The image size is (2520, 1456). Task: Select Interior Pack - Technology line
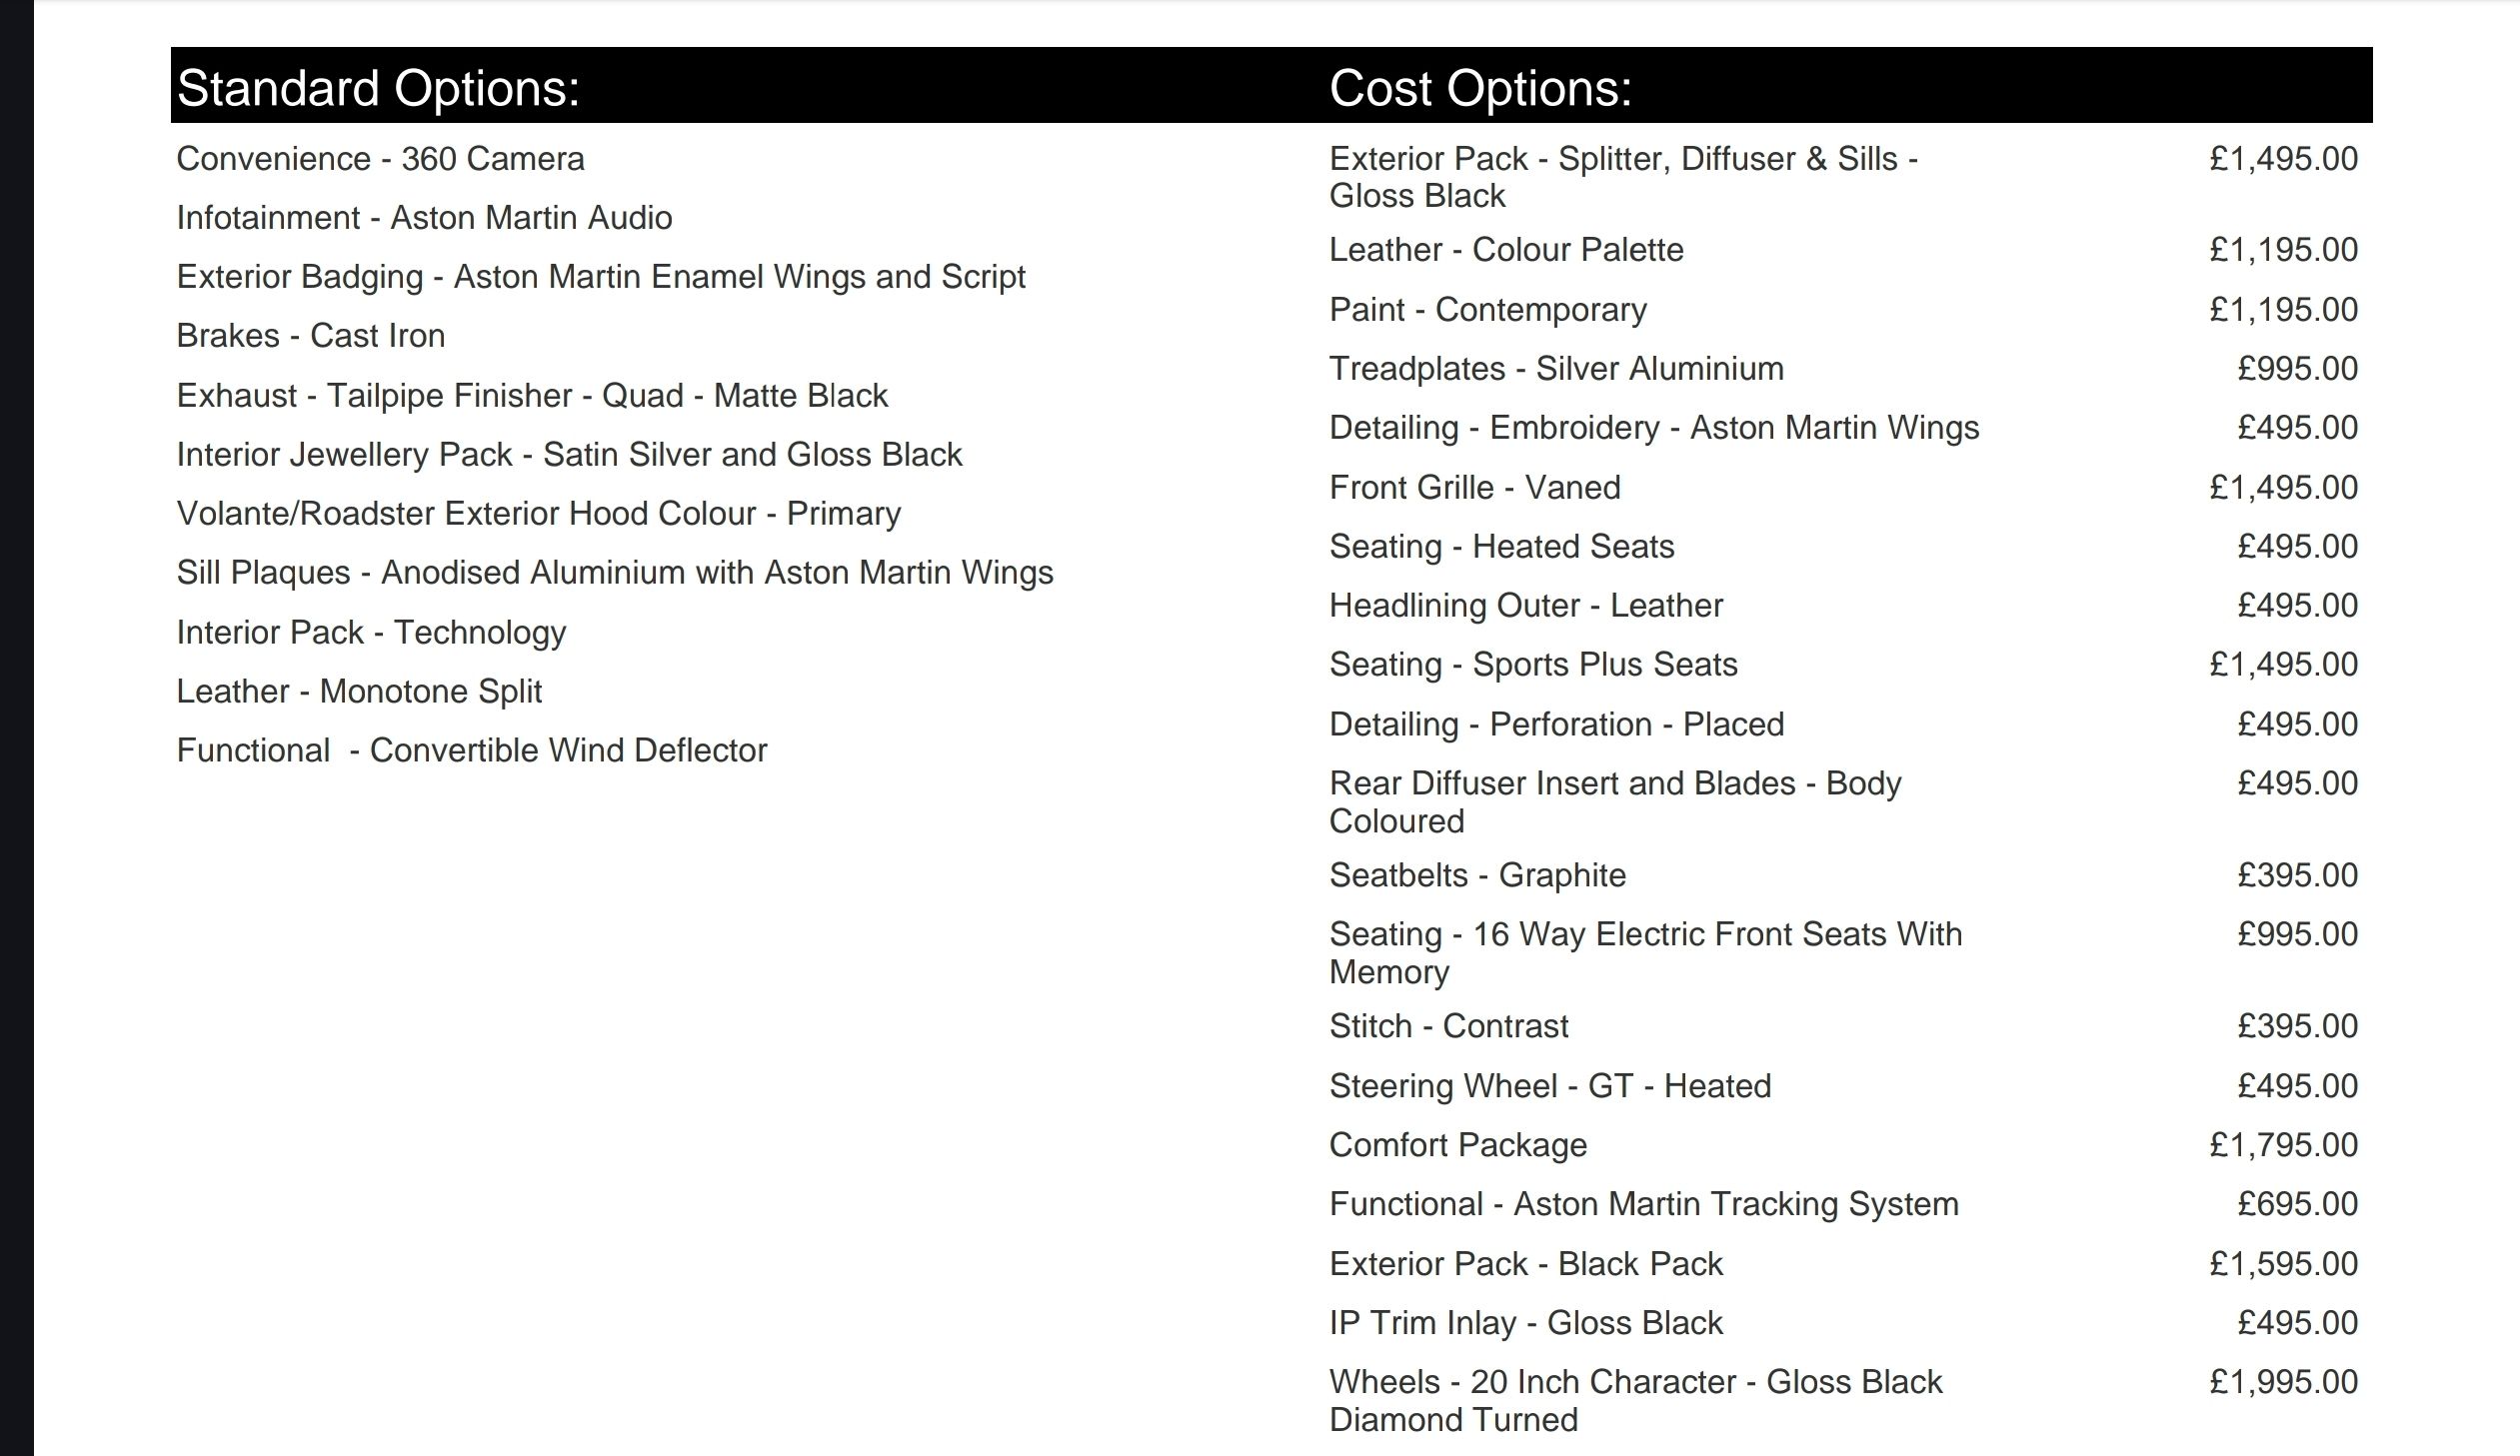tap(371, 633)
